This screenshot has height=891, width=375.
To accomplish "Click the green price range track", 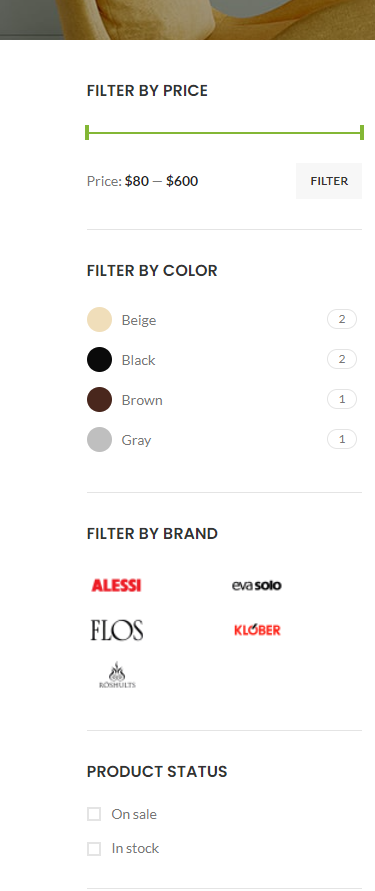I will tap(224, 133).
